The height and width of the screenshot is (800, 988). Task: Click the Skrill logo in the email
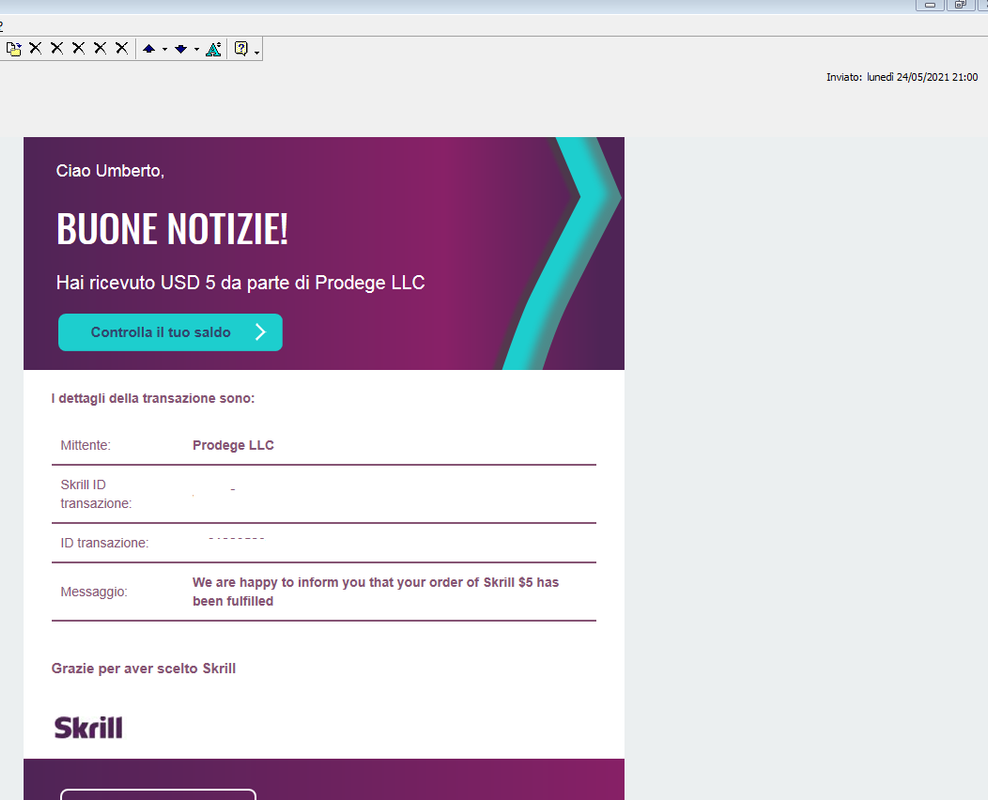(x=88, y=728)
